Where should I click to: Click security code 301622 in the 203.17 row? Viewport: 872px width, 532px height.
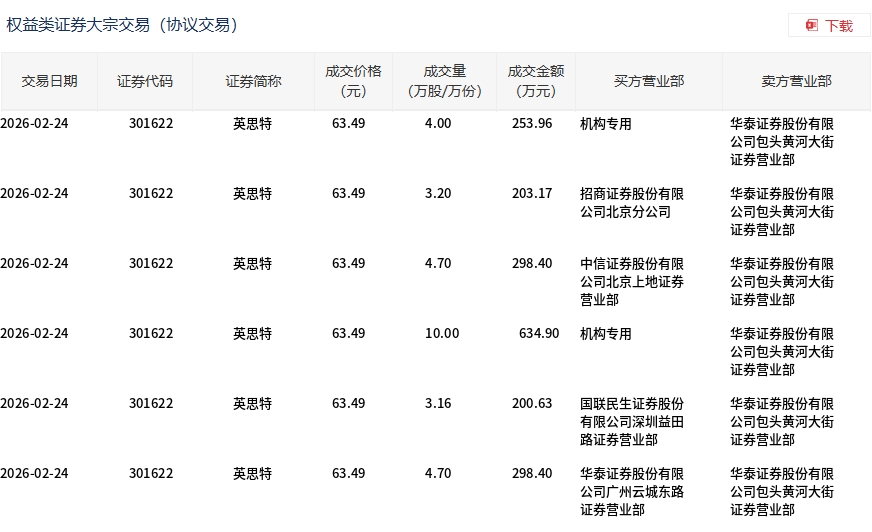coord(151,193)
